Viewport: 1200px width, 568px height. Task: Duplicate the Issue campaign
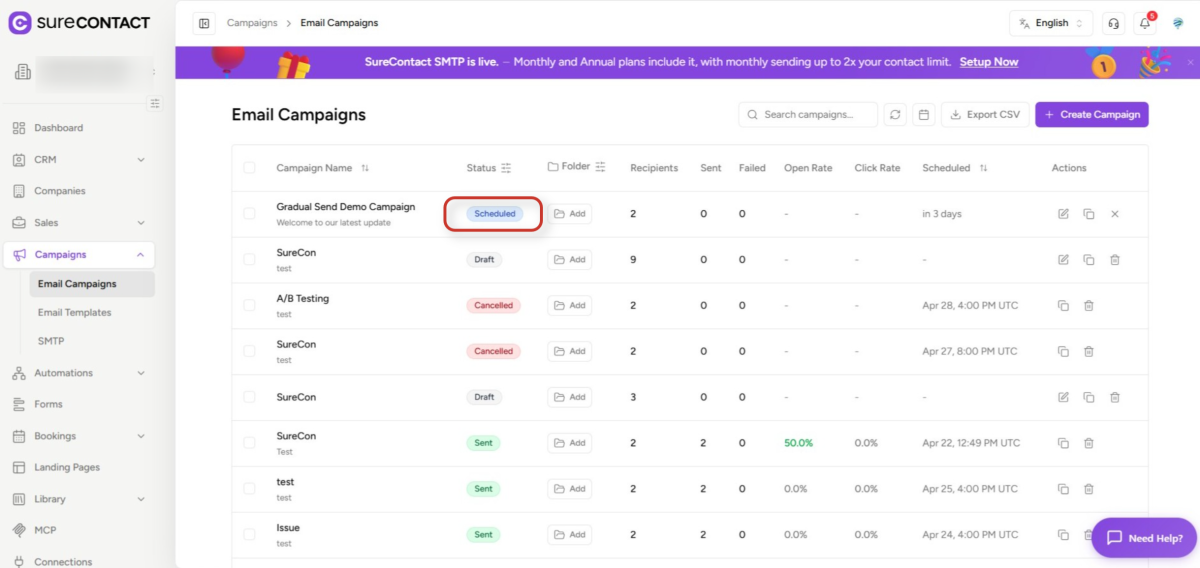tap(1063, 535)
